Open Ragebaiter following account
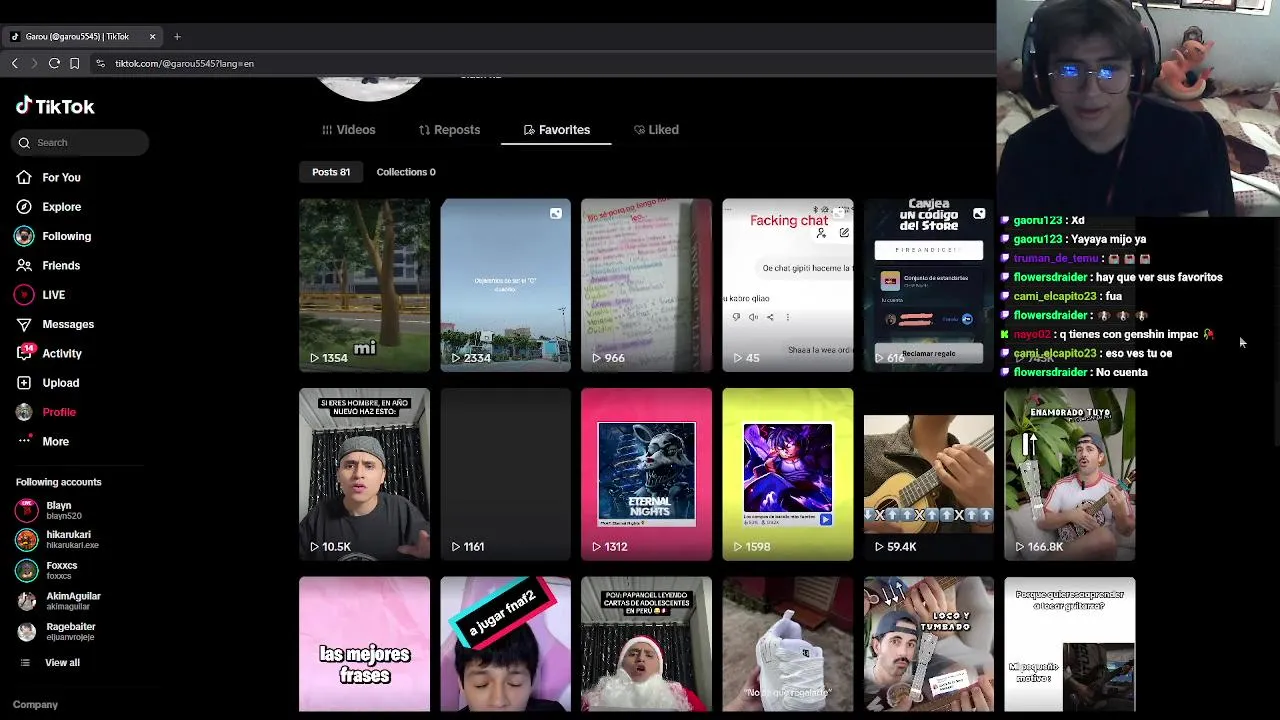1280x720 pixels. point(58,632)
